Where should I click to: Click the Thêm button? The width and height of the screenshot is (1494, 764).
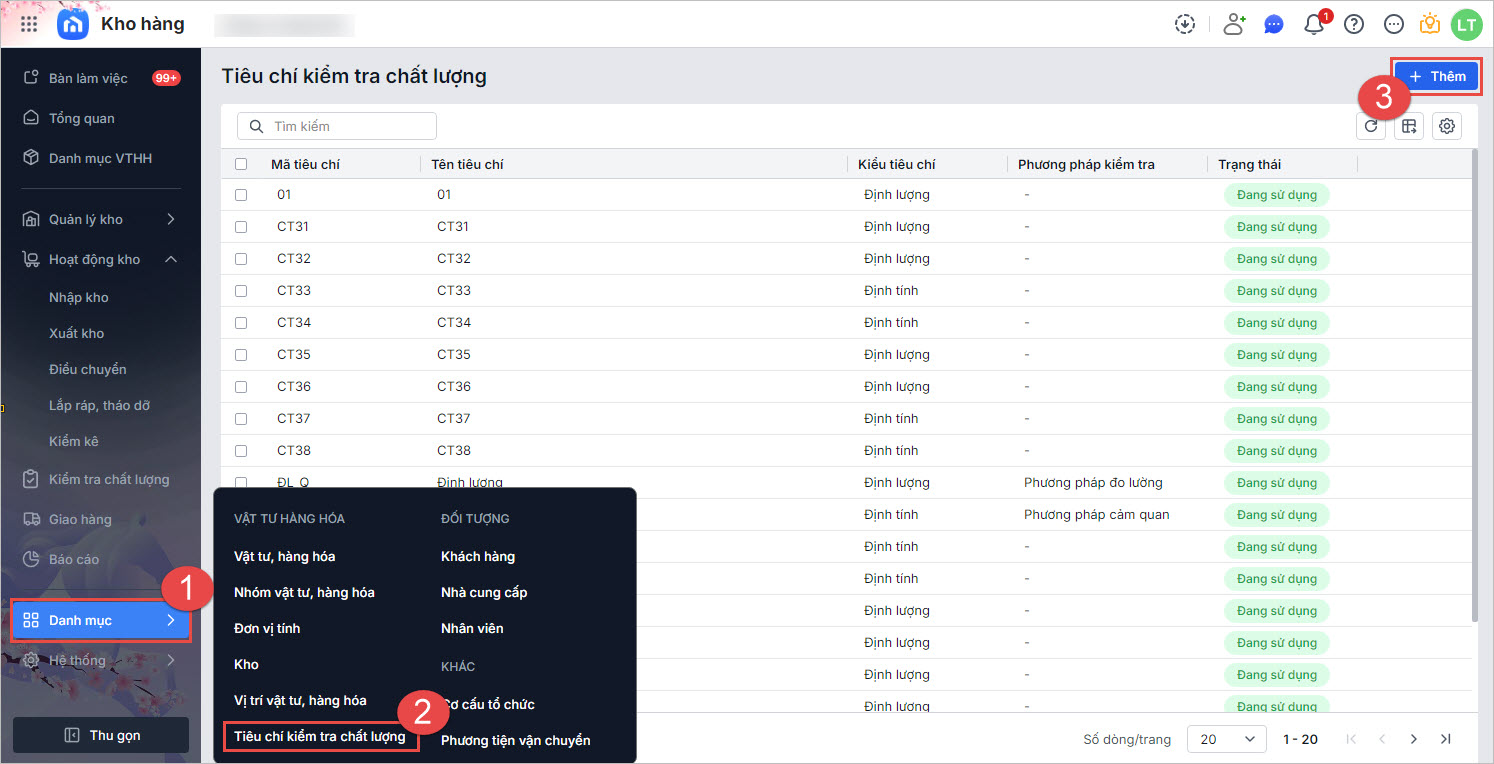(1436, 76)
